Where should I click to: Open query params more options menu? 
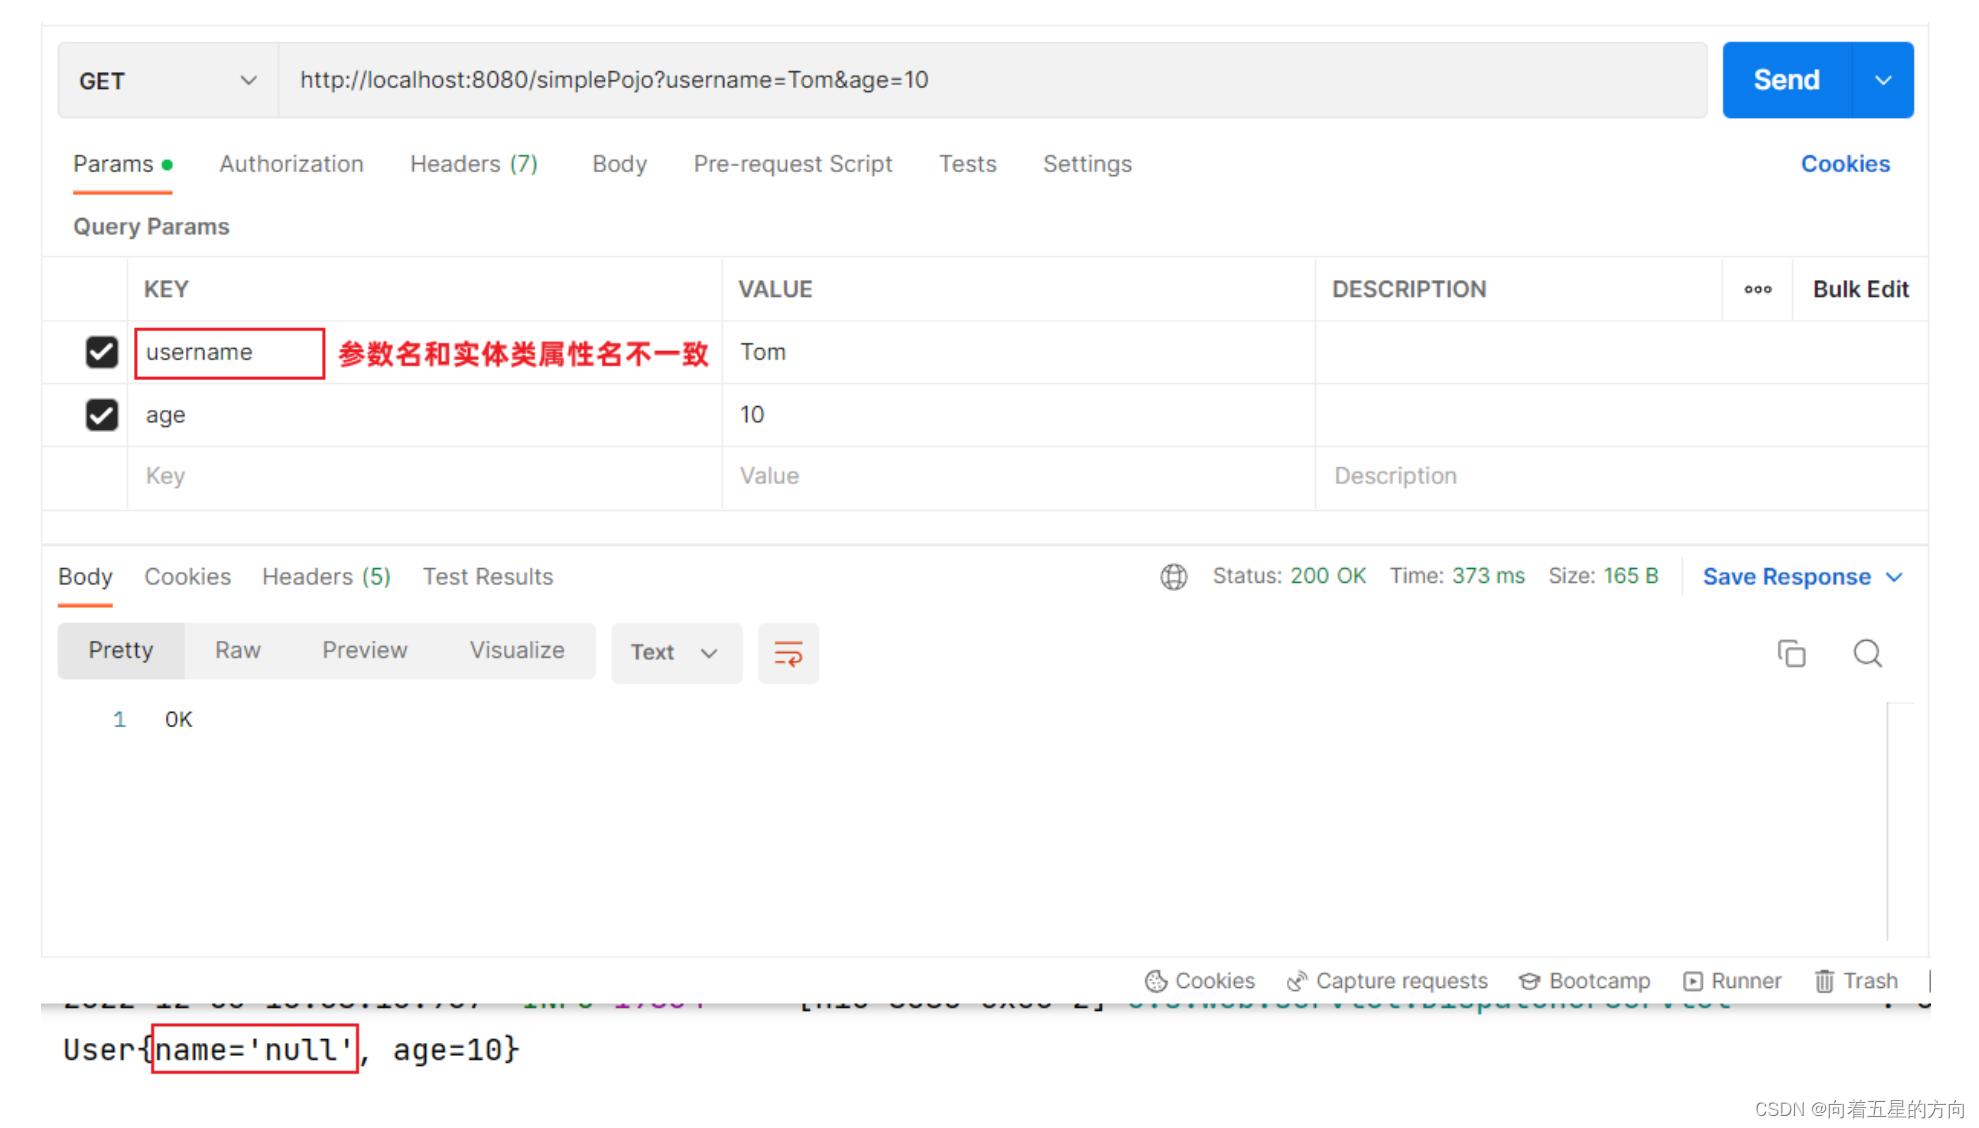coord(1757,289)
